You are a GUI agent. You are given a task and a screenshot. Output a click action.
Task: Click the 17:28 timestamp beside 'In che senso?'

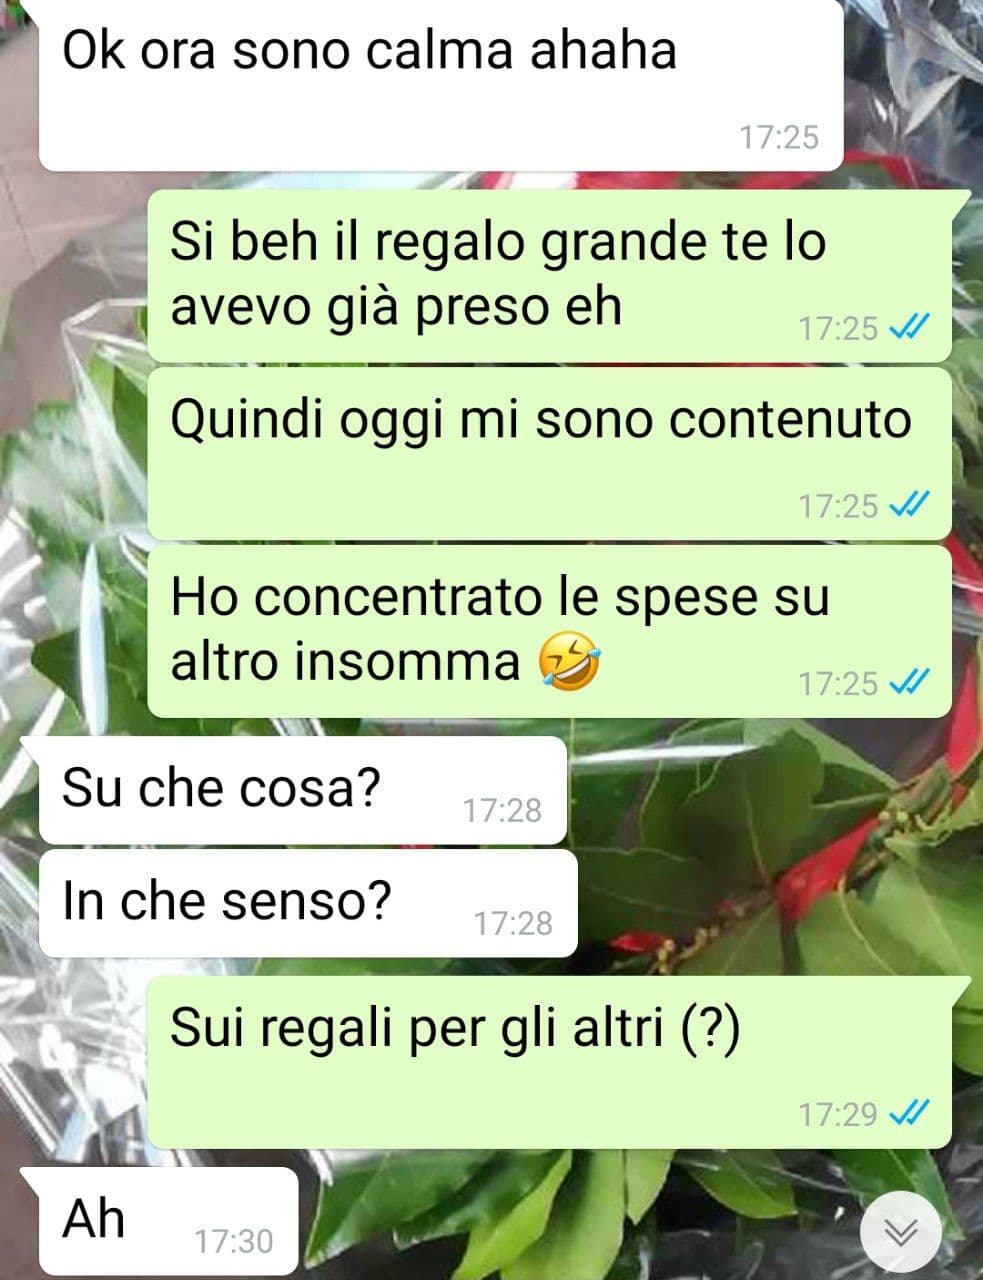[513, 924]
